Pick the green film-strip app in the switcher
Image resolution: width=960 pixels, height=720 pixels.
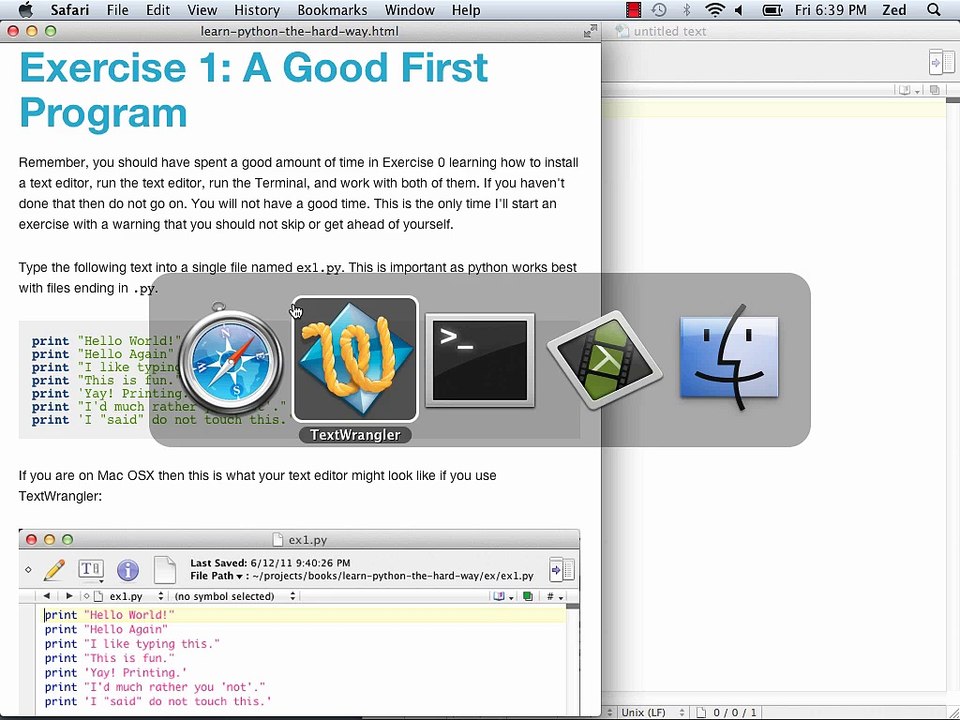(604, 360)
